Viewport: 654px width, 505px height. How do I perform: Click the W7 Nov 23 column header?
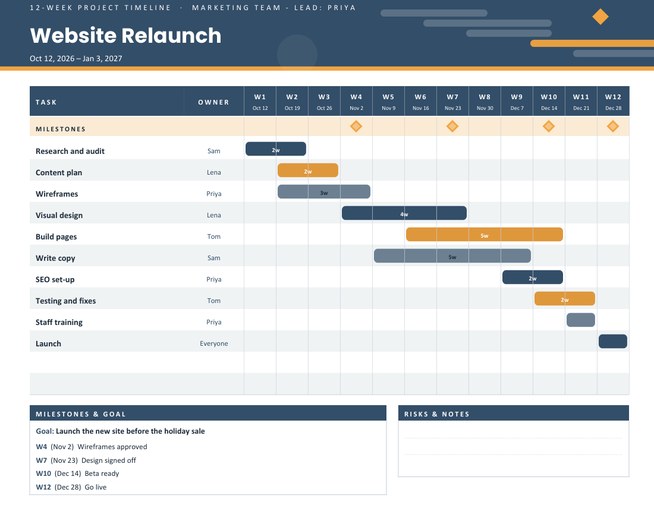pyautogui.click(x=453, y=101)
